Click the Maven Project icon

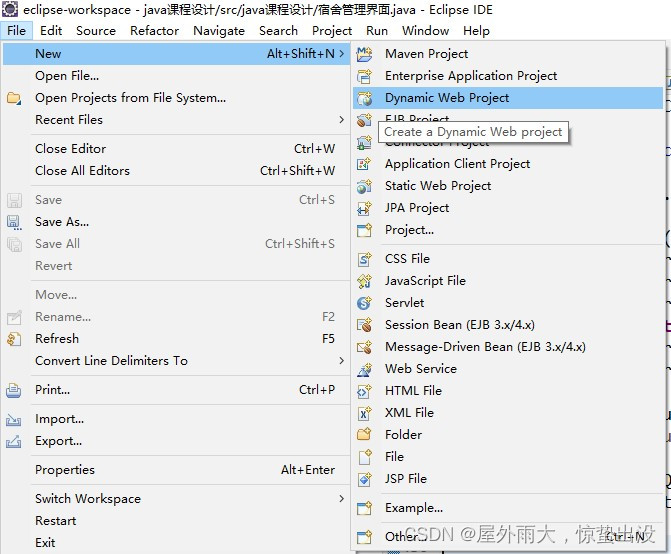click(x=364, y=54)
